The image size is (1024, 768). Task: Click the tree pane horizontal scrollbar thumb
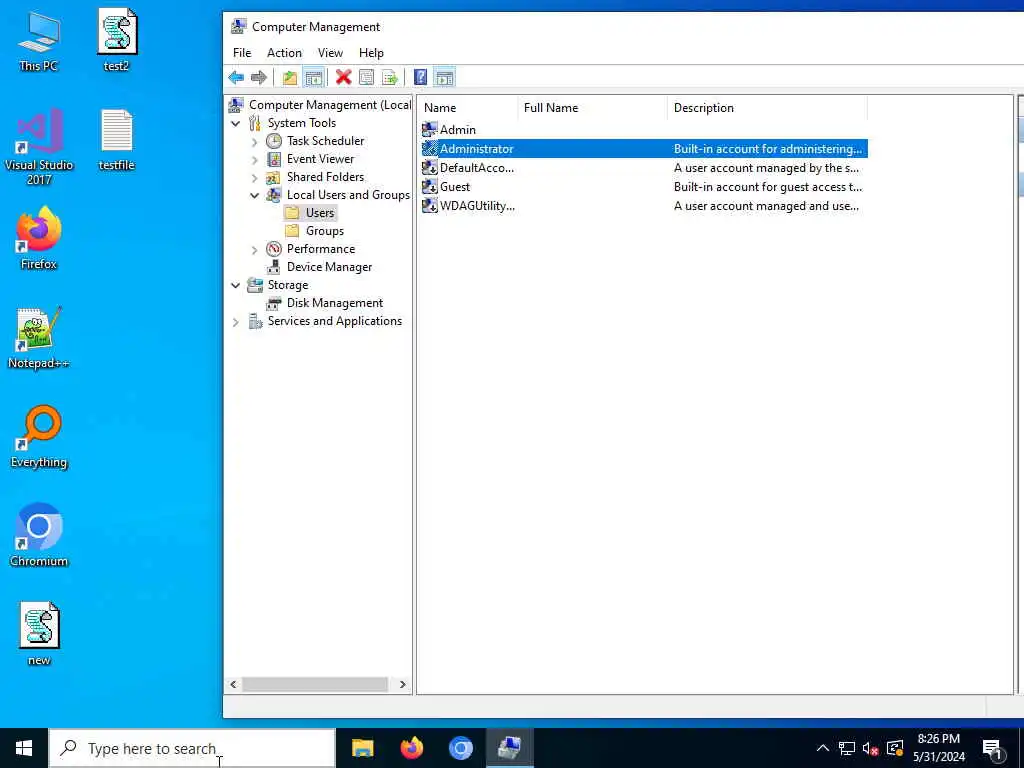click(x=315, y=684)
